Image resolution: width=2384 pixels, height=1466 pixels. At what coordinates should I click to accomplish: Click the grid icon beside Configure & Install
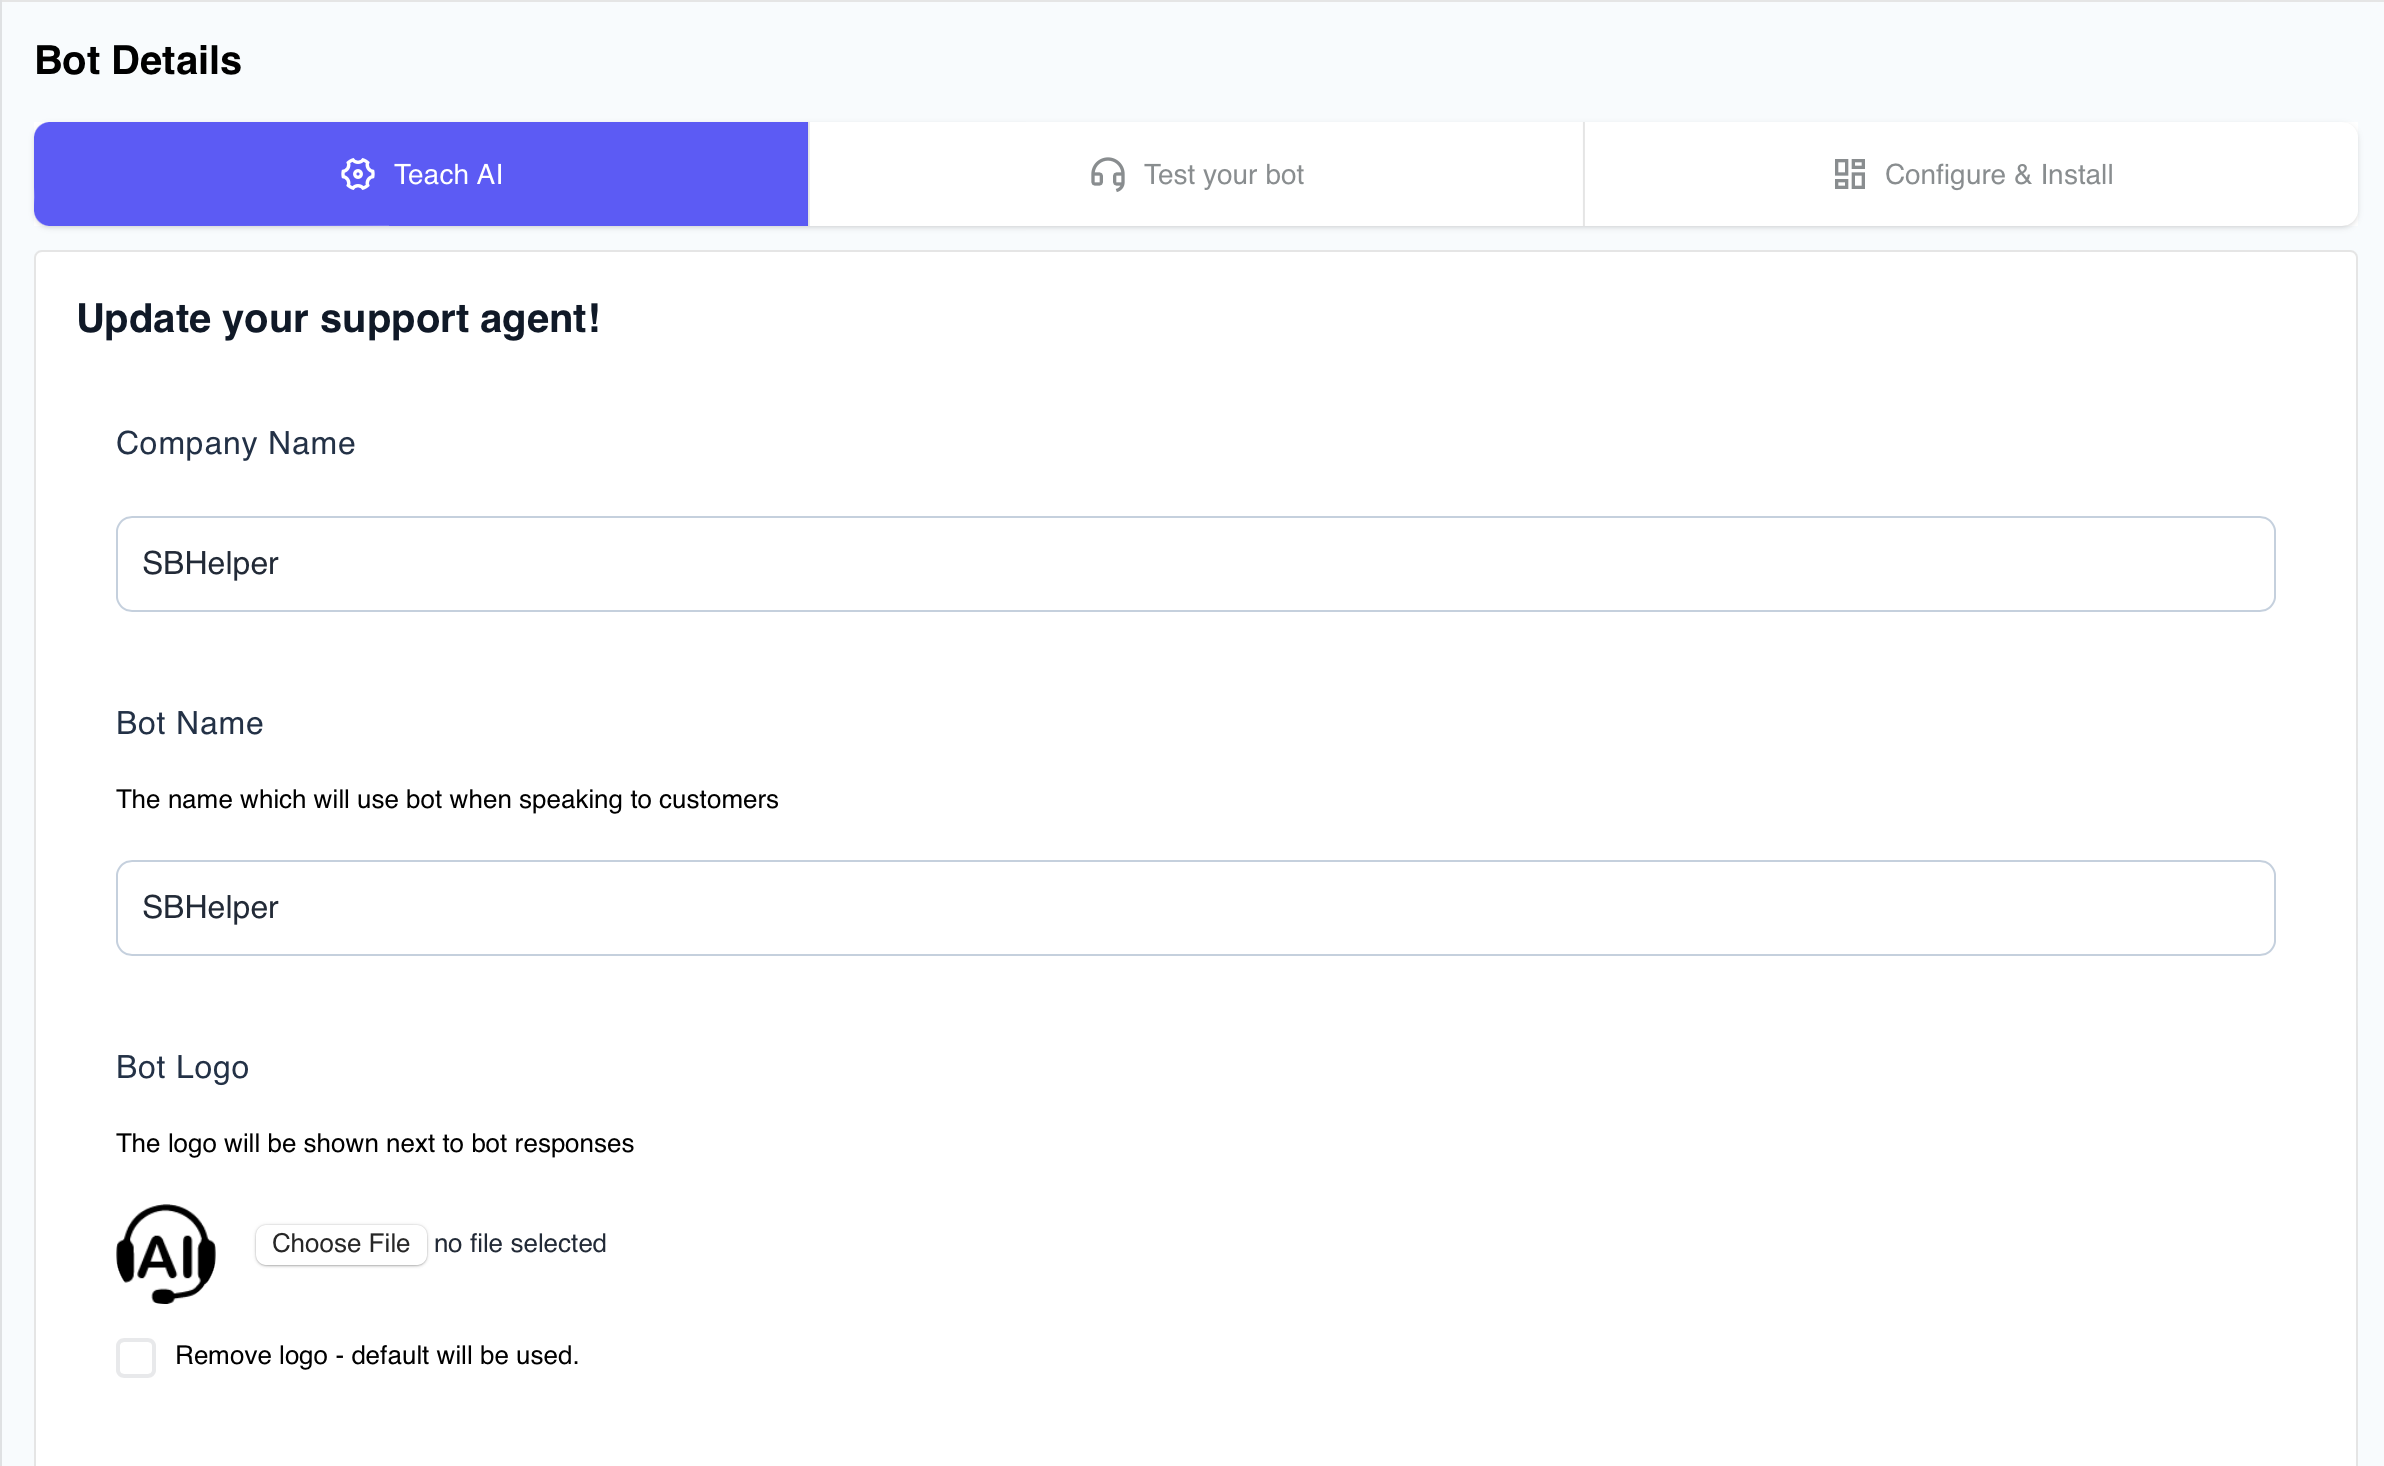click(x=1849, y=174)
